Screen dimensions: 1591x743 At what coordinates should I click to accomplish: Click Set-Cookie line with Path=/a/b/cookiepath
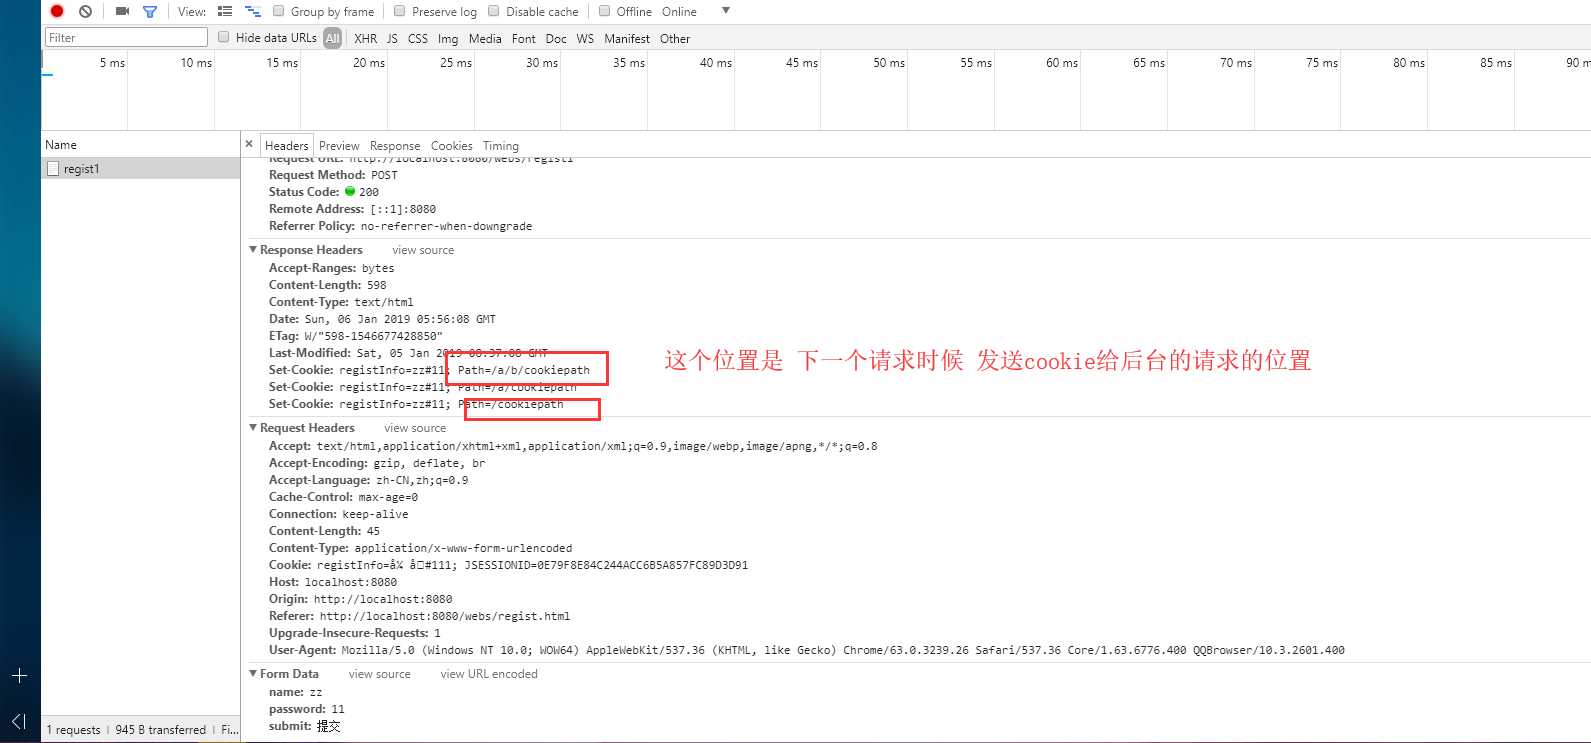pos(429,370)
